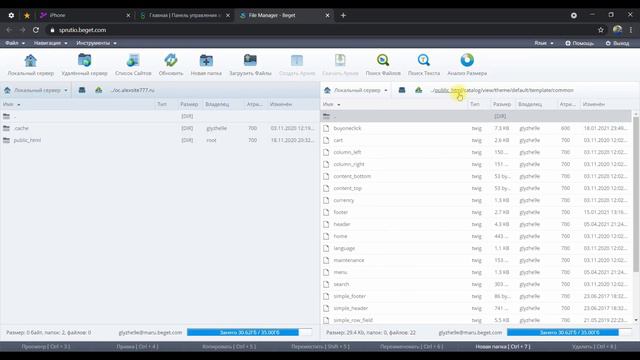Click the left panel drive icon
Viewport: 640px width, 360px height.
coord(82,90)
